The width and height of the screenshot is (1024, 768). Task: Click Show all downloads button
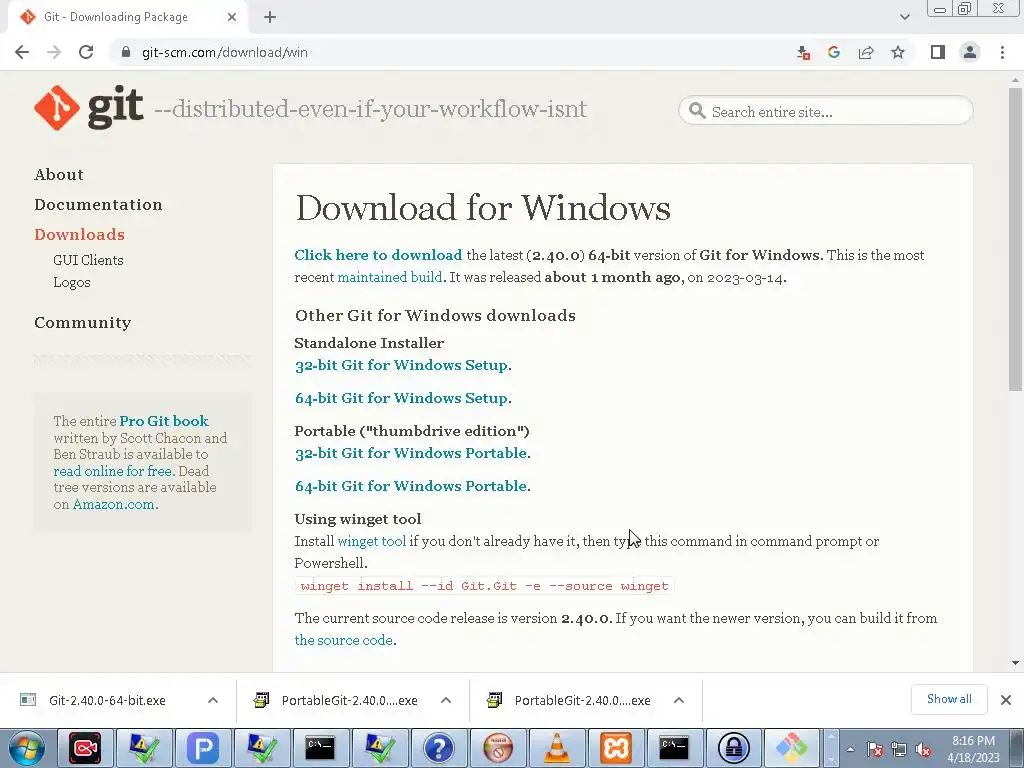tap(949, 699)
